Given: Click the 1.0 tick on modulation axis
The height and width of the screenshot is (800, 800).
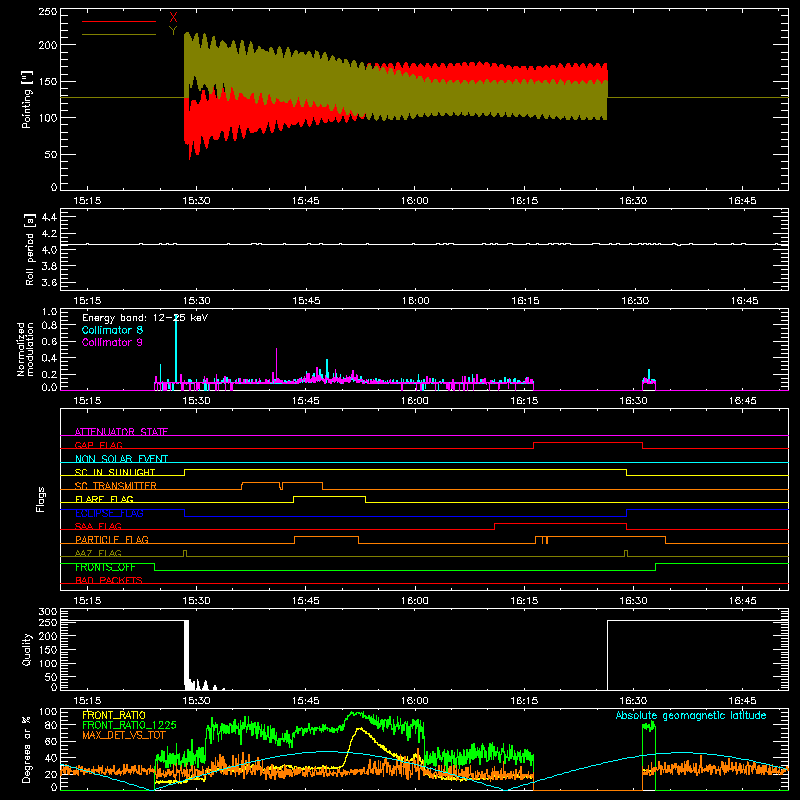Looking at the screenshot, I should [x=49, y=312].
